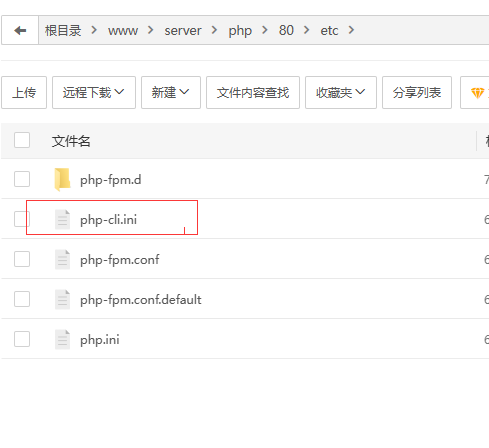Click the php-fpm.conf.default file icon
489x448 pixels.
point(62,300)
